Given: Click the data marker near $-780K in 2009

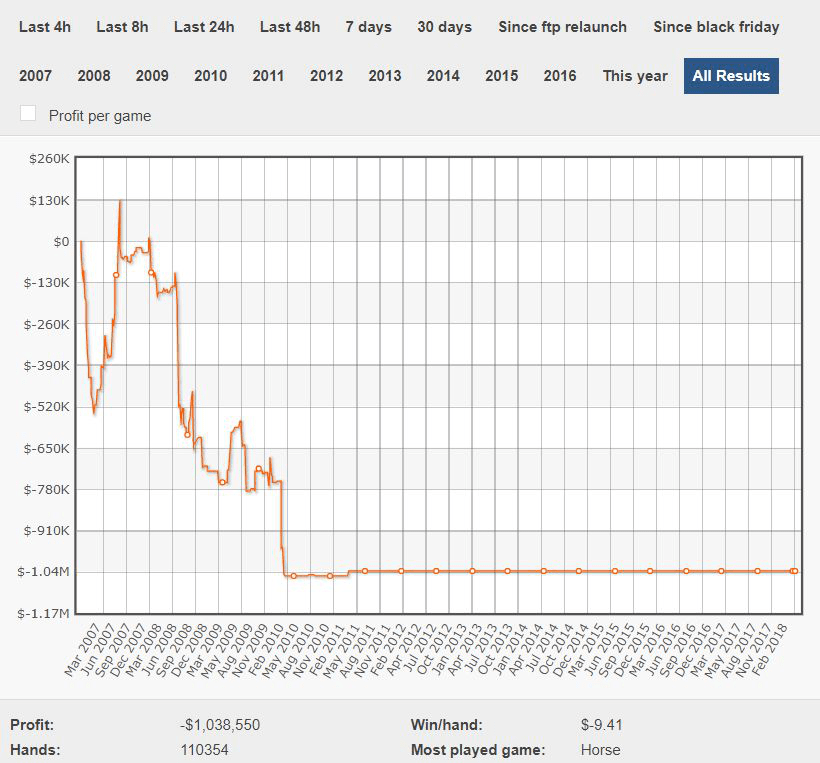Looking at the screenshot, I should coord(222,482).
